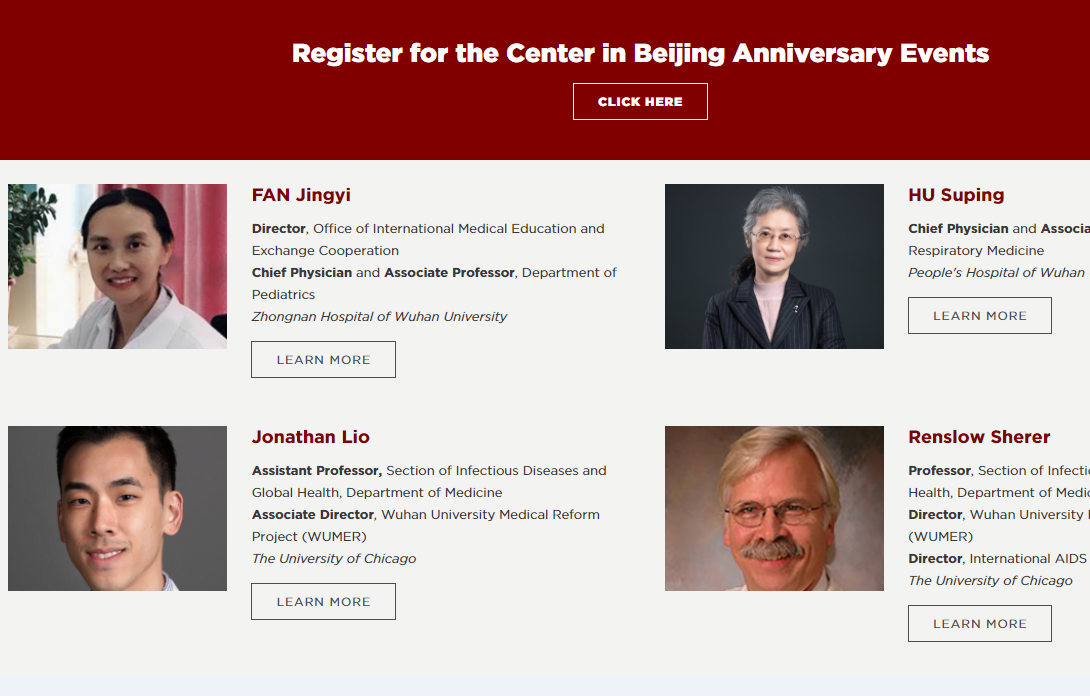Image resolution: width=1090 pixels, height=696 pixels.
Task: Click the photo beside FAN Jingyi's name
Action: pyautogui.click(x=117, y=266)
